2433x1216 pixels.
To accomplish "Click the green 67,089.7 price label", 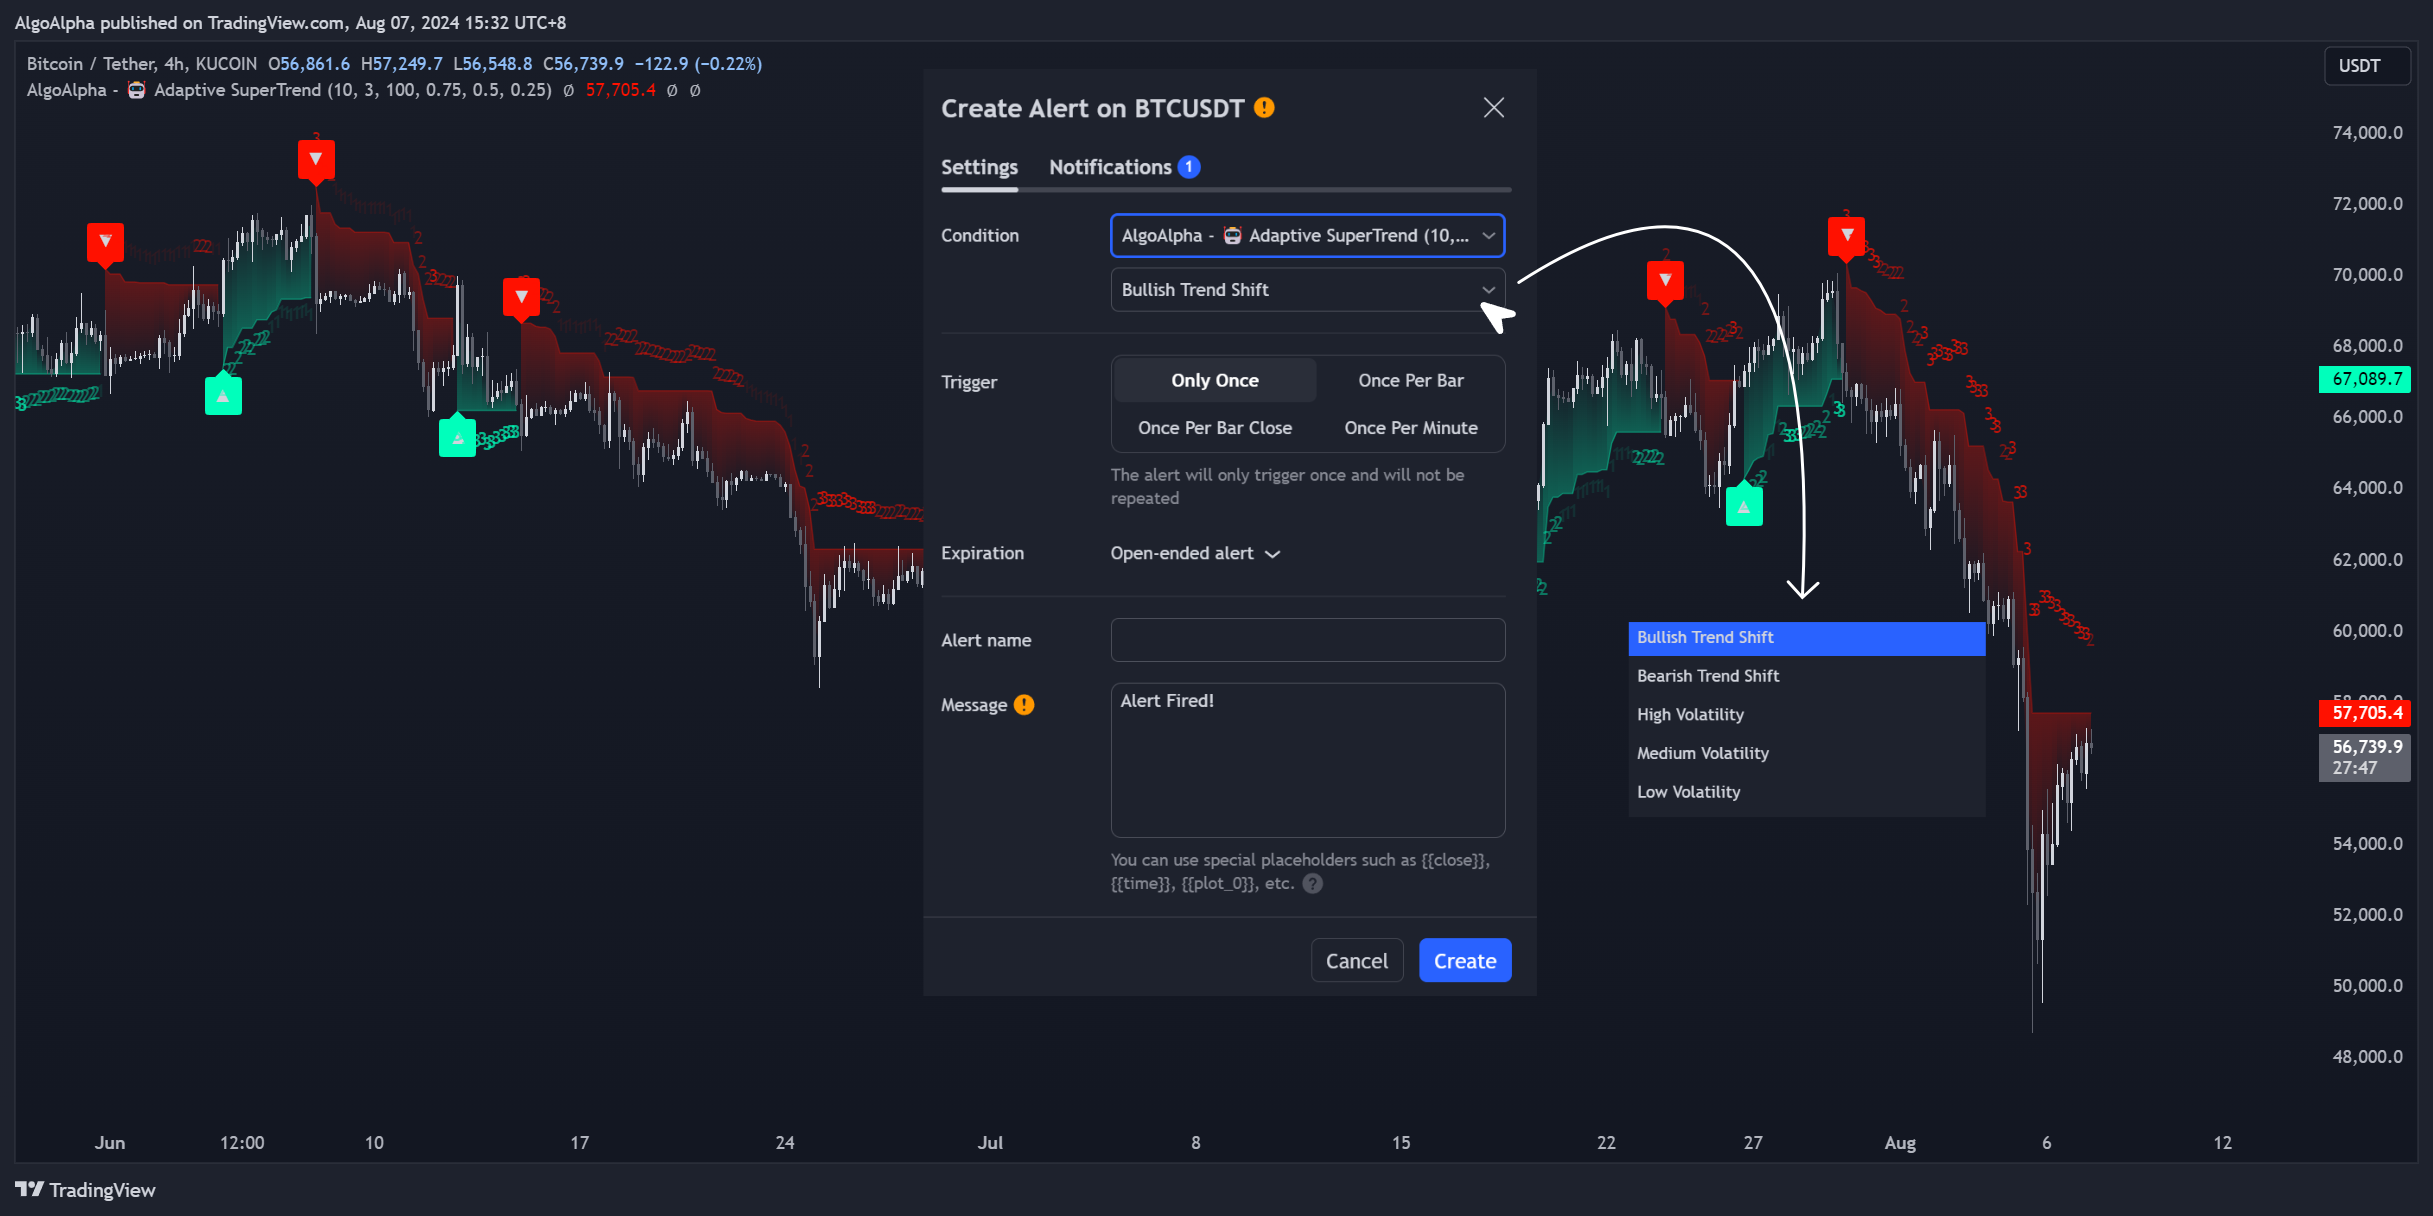I will coord(2365,379).
